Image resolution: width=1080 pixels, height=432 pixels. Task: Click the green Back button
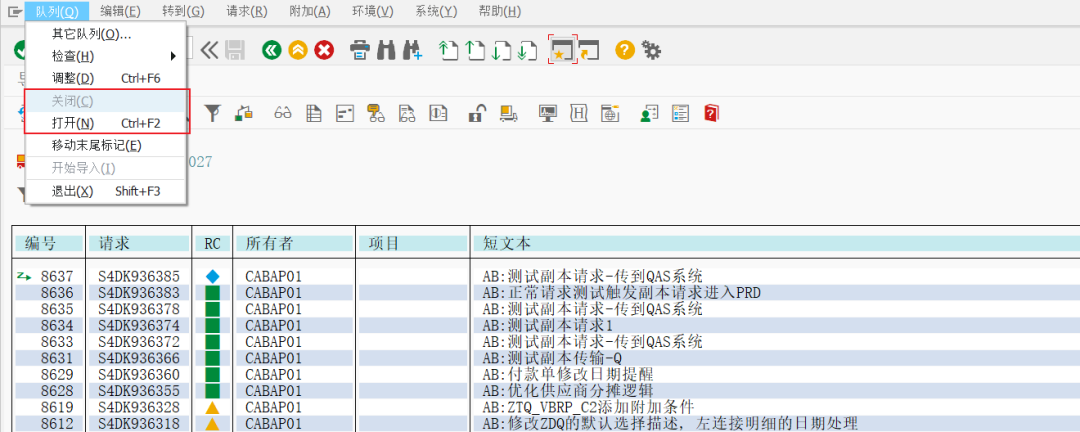pyautogui.click(x=271, y=50)
